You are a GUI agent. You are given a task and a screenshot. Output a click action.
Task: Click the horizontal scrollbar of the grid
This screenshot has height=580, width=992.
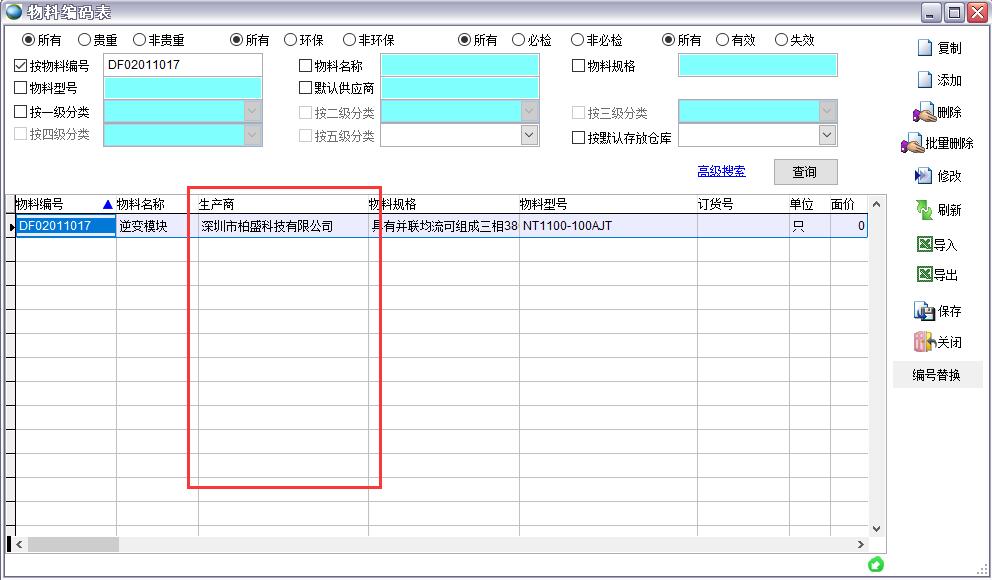pos(440,545)
